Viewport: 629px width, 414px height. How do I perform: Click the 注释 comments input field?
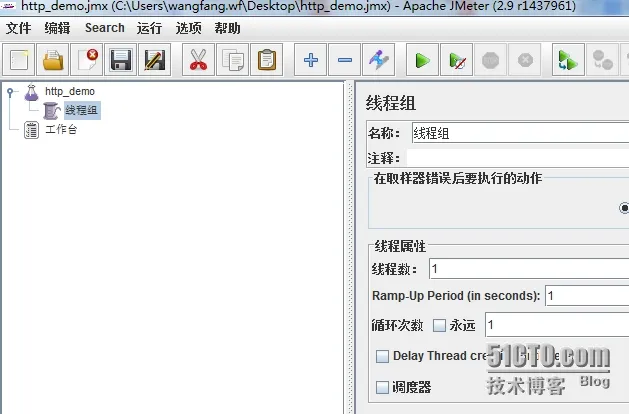coord(518,158)
